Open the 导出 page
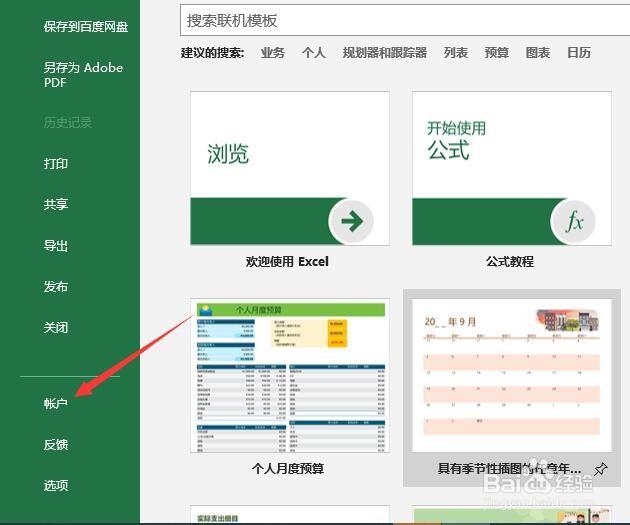Viewport: 630px width, 525px height. 56,245
